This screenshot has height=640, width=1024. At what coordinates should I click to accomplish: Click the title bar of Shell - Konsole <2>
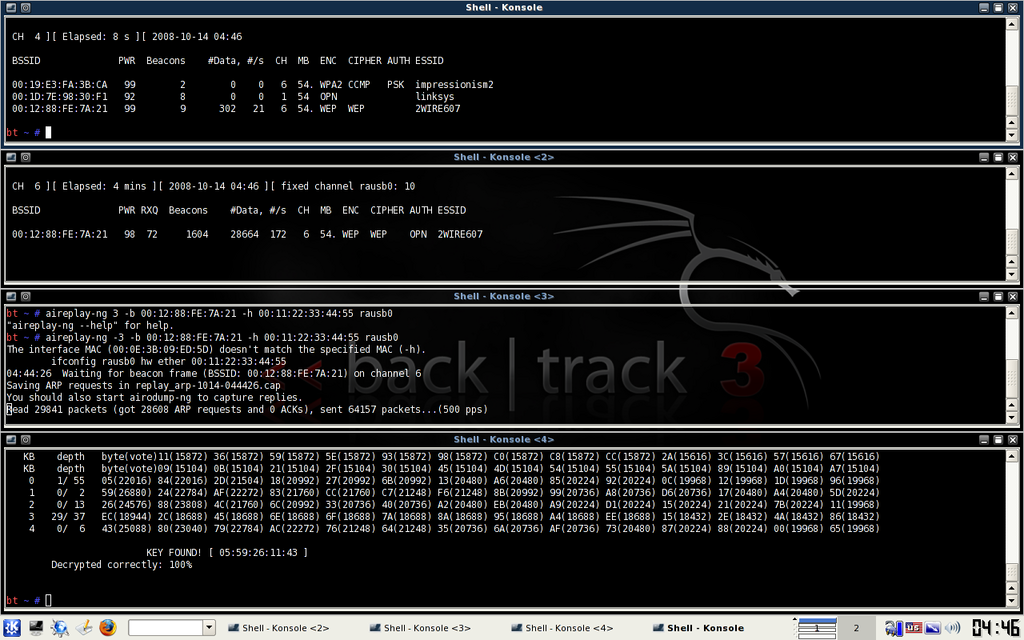point(504,157)
